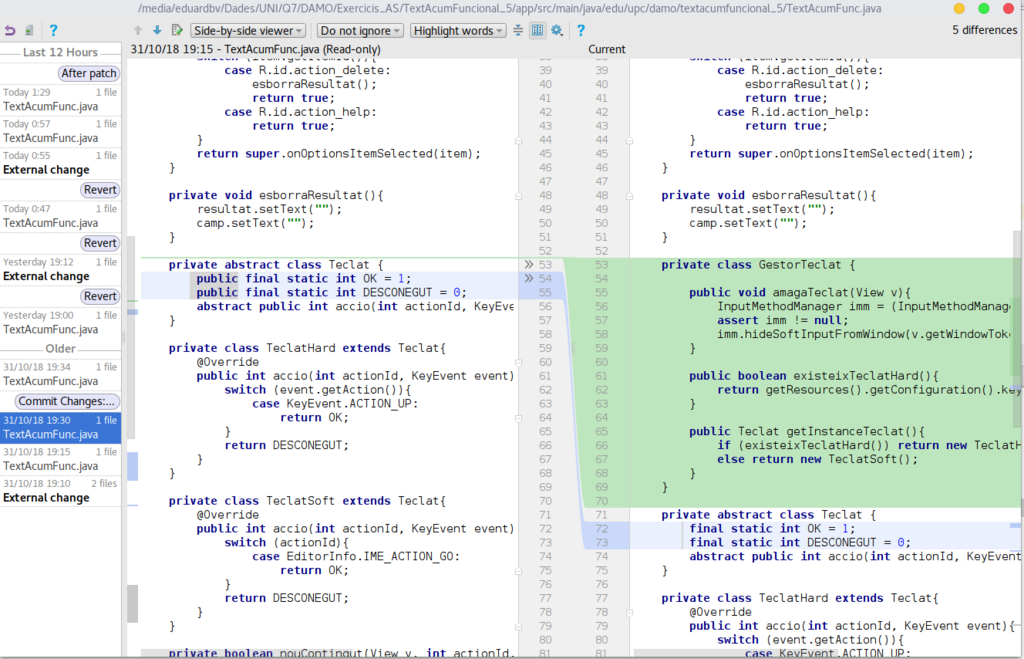This screenshot has height=659, width=1024.
Task: Click the create patch icon
Action: (29, 30)
